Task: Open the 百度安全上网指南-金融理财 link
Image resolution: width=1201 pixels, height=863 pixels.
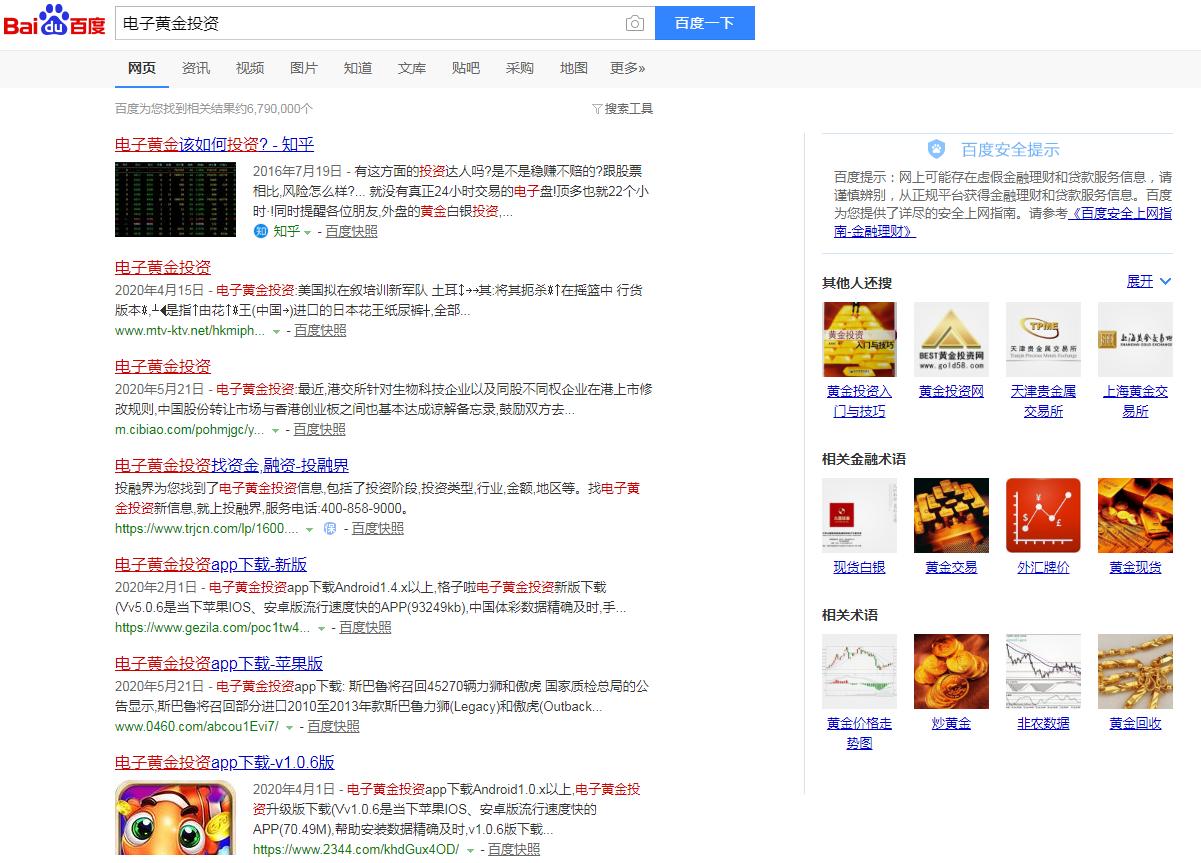Action: [1003, 222]
